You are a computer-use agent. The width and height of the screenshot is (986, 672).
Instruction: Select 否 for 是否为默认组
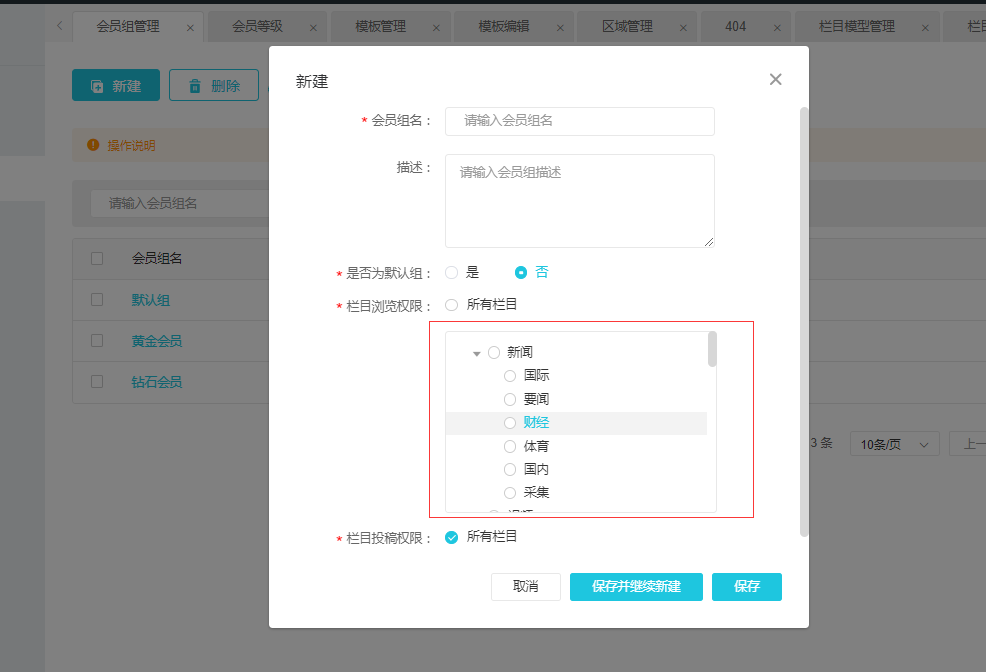(521, 272)
